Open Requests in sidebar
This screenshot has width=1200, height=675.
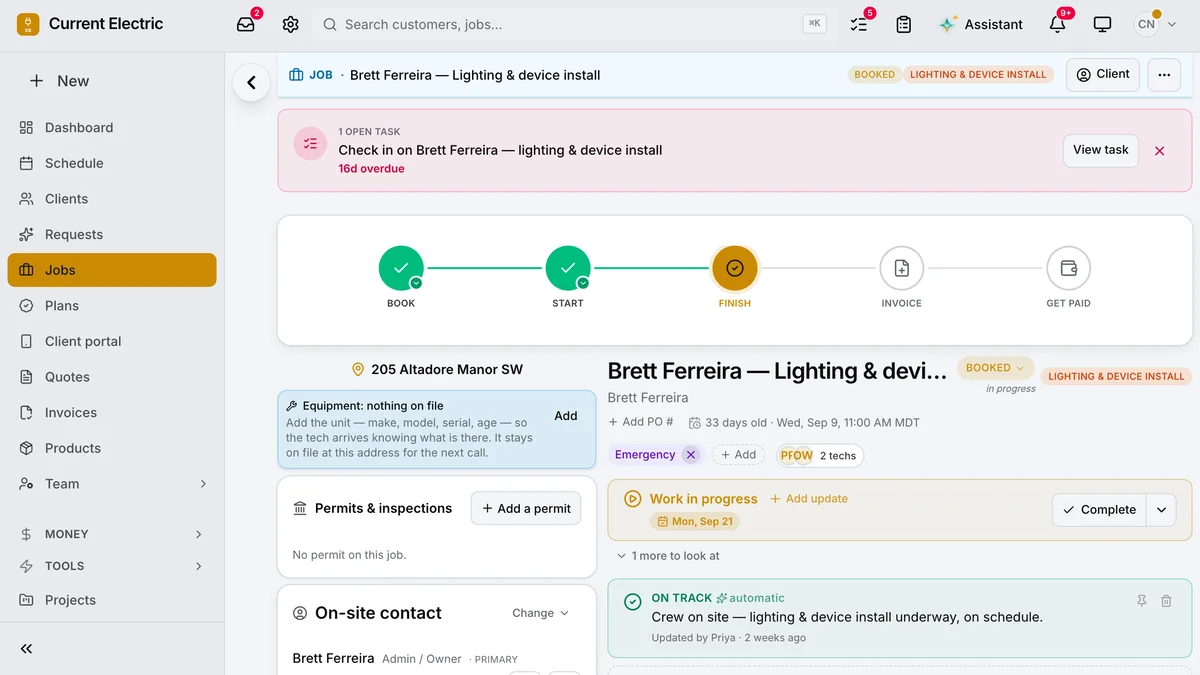(112, 234)
